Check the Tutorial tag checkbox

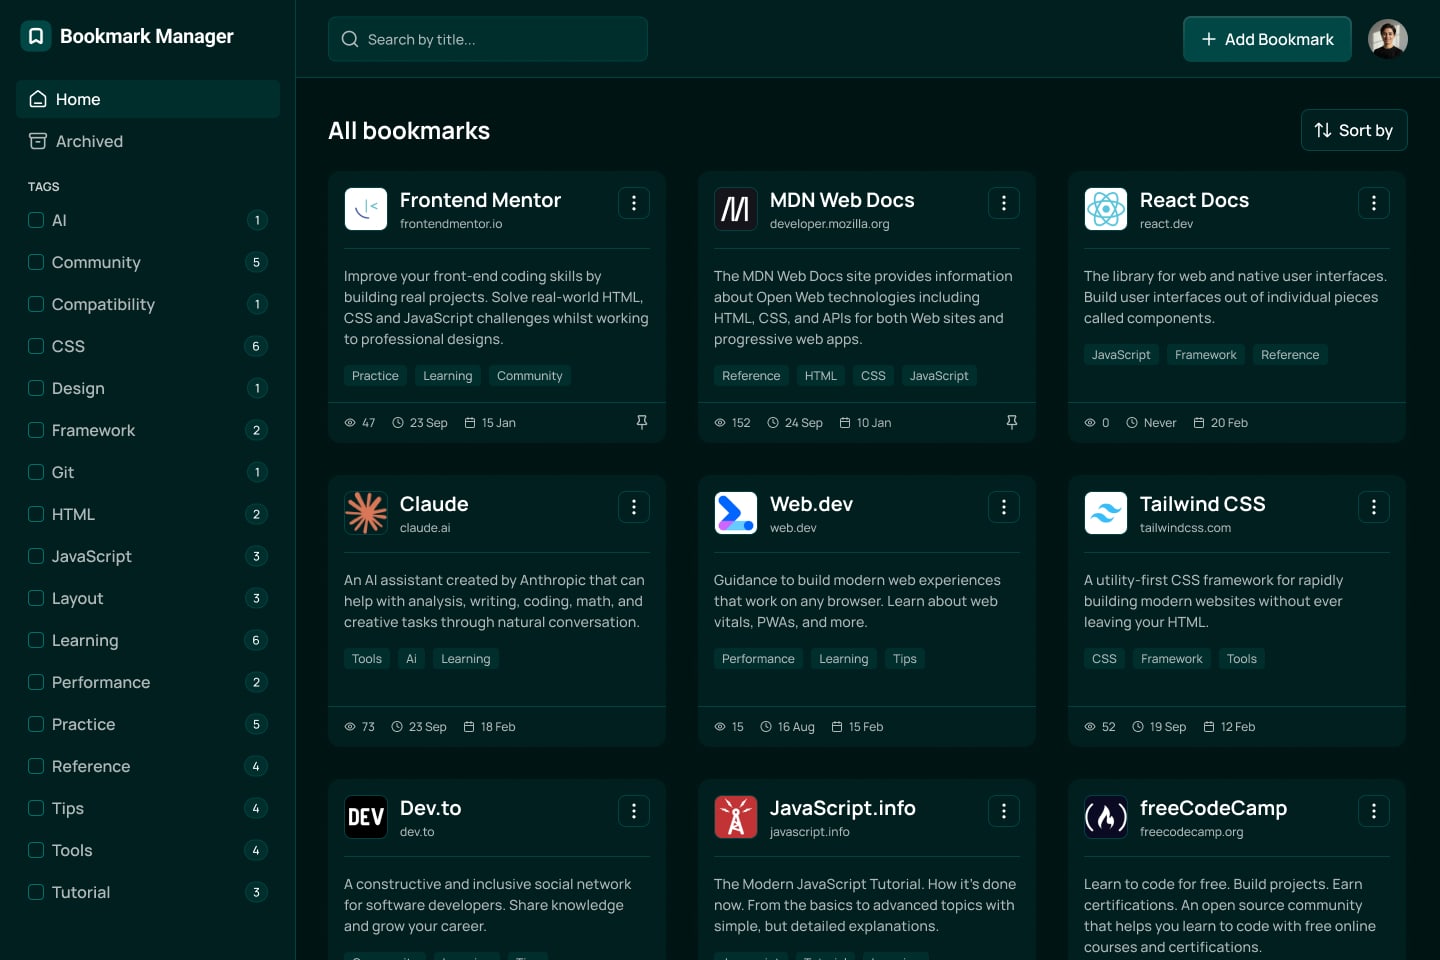36,892
